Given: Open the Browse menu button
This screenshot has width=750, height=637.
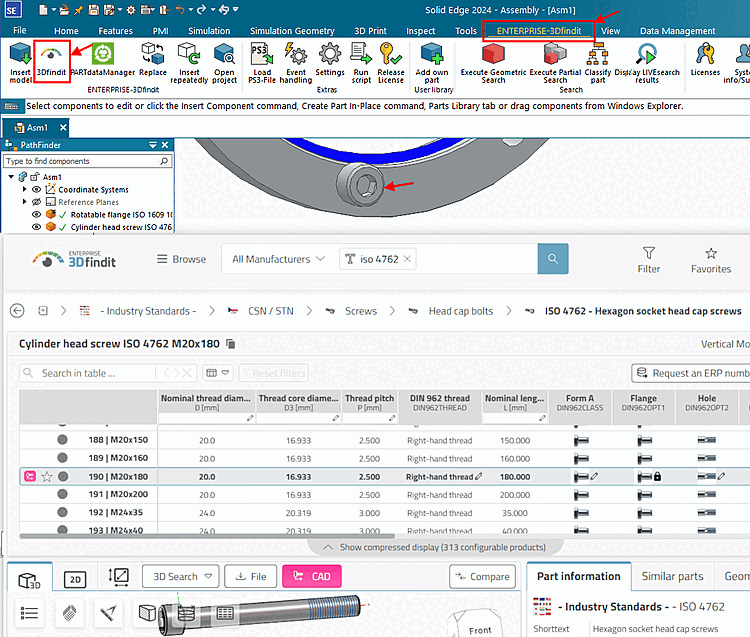Looking at the screenshot, I should pyautogui.click(x=182, y=259).
